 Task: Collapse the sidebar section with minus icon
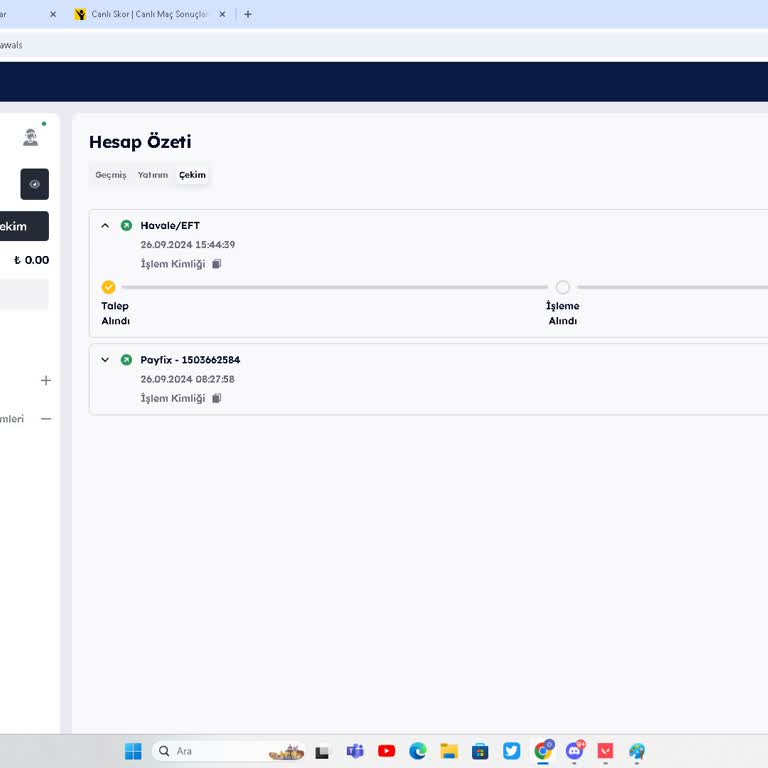46,419
